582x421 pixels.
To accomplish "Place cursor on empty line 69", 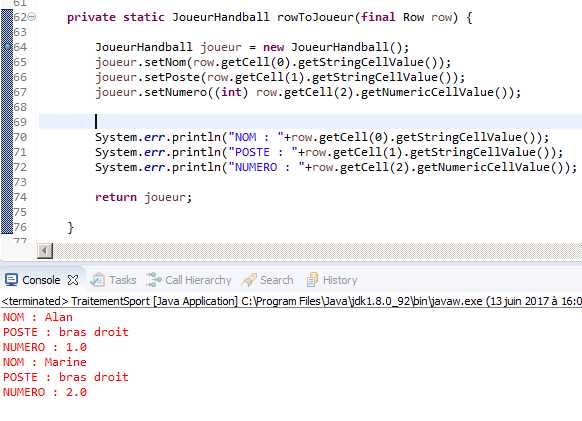I will coord(310,122).
